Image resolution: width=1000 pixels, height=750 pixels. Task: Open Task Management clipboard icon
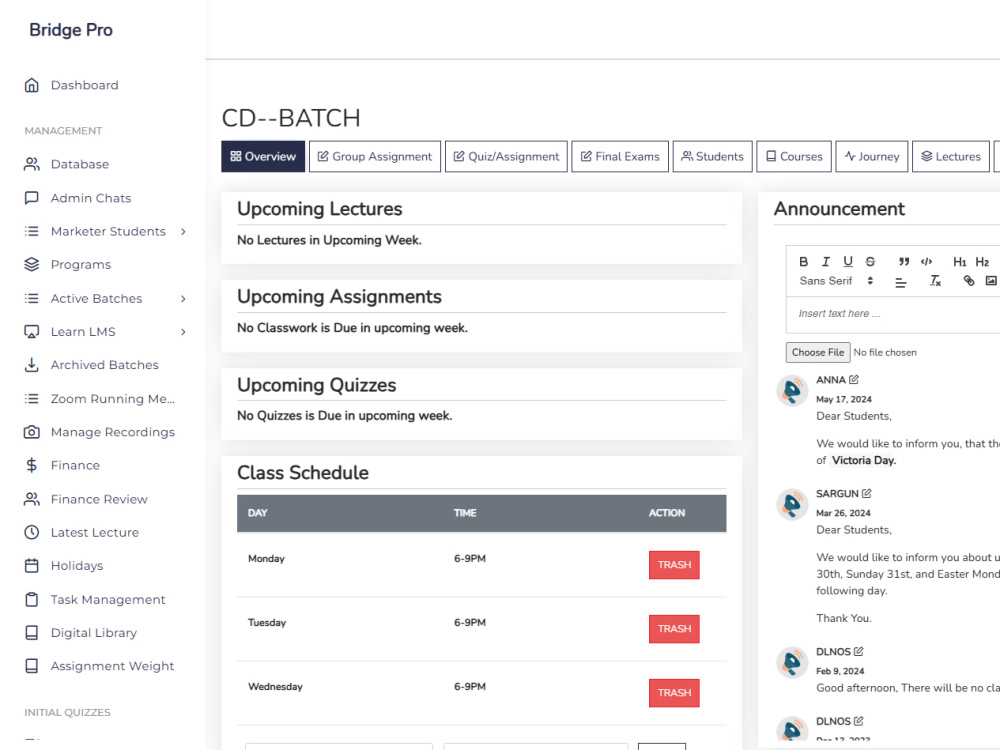point(31,599)
